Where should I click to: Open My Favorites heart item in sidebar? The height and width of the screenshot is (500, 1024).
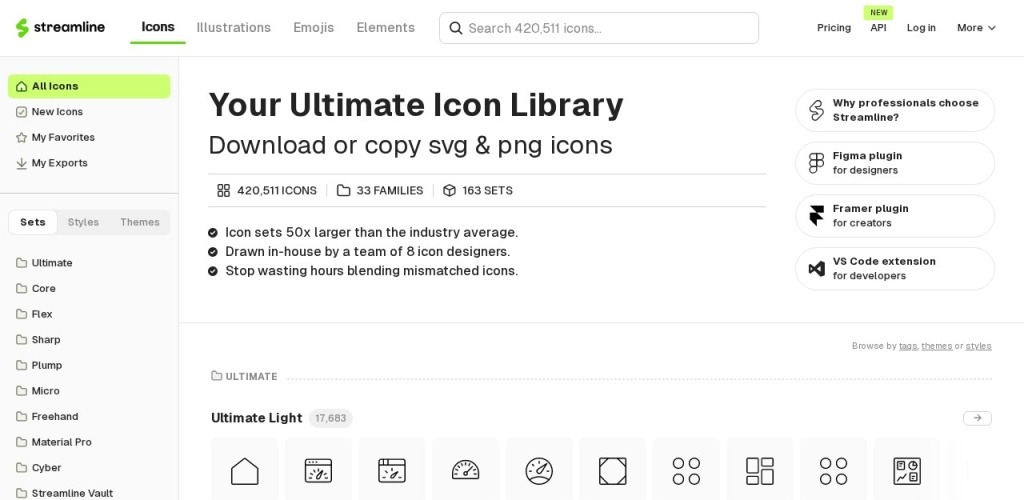(62, 137)
